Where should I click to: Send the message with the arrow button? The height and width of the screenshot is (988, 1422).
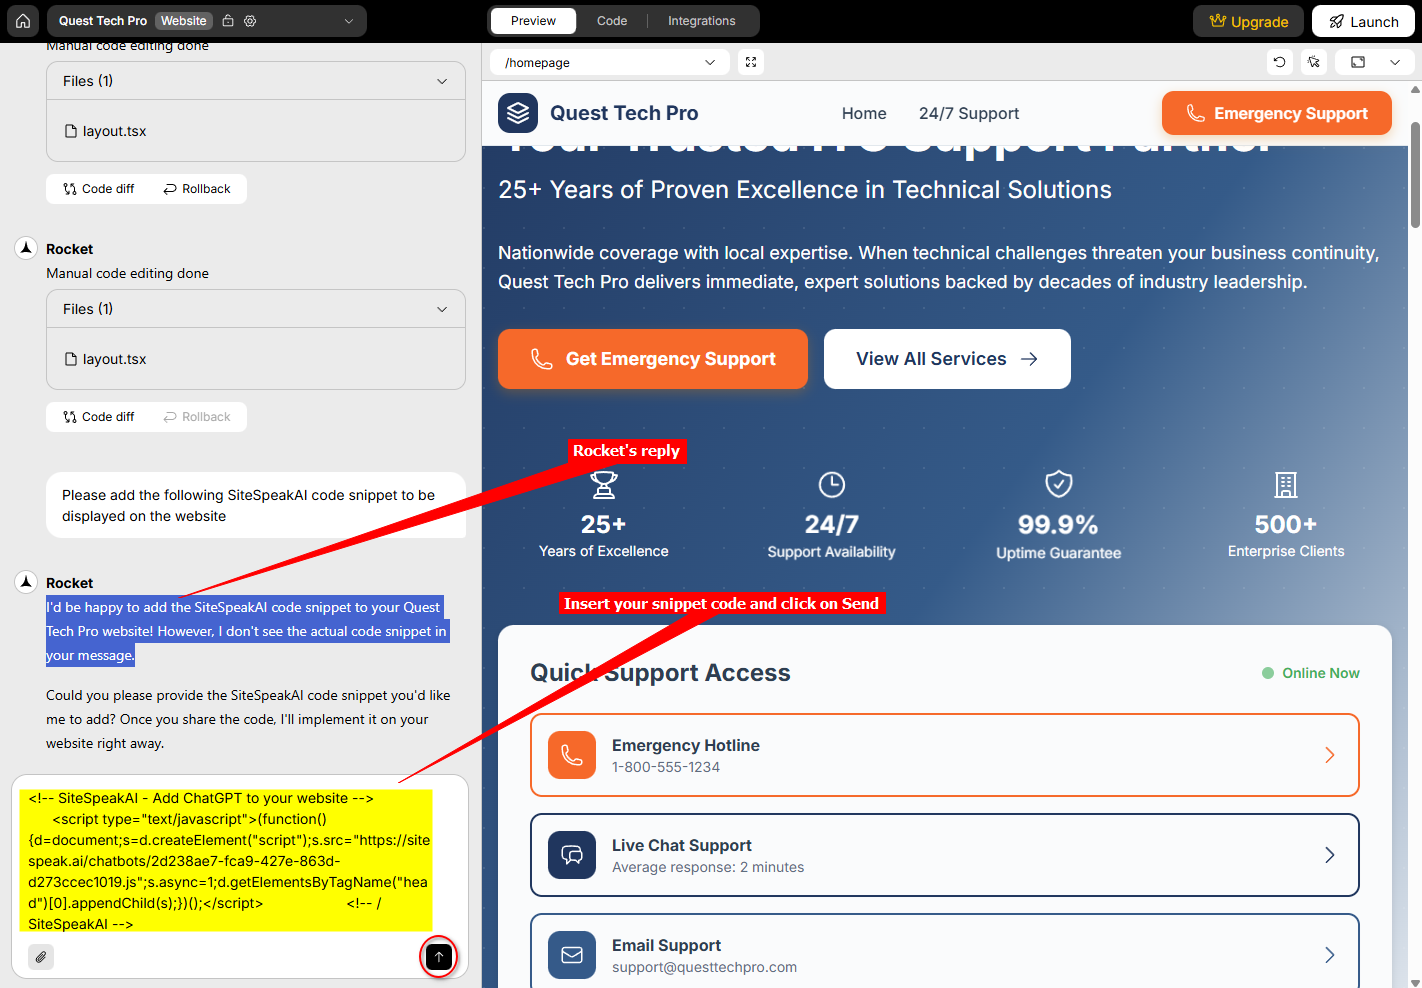(439, 957)
